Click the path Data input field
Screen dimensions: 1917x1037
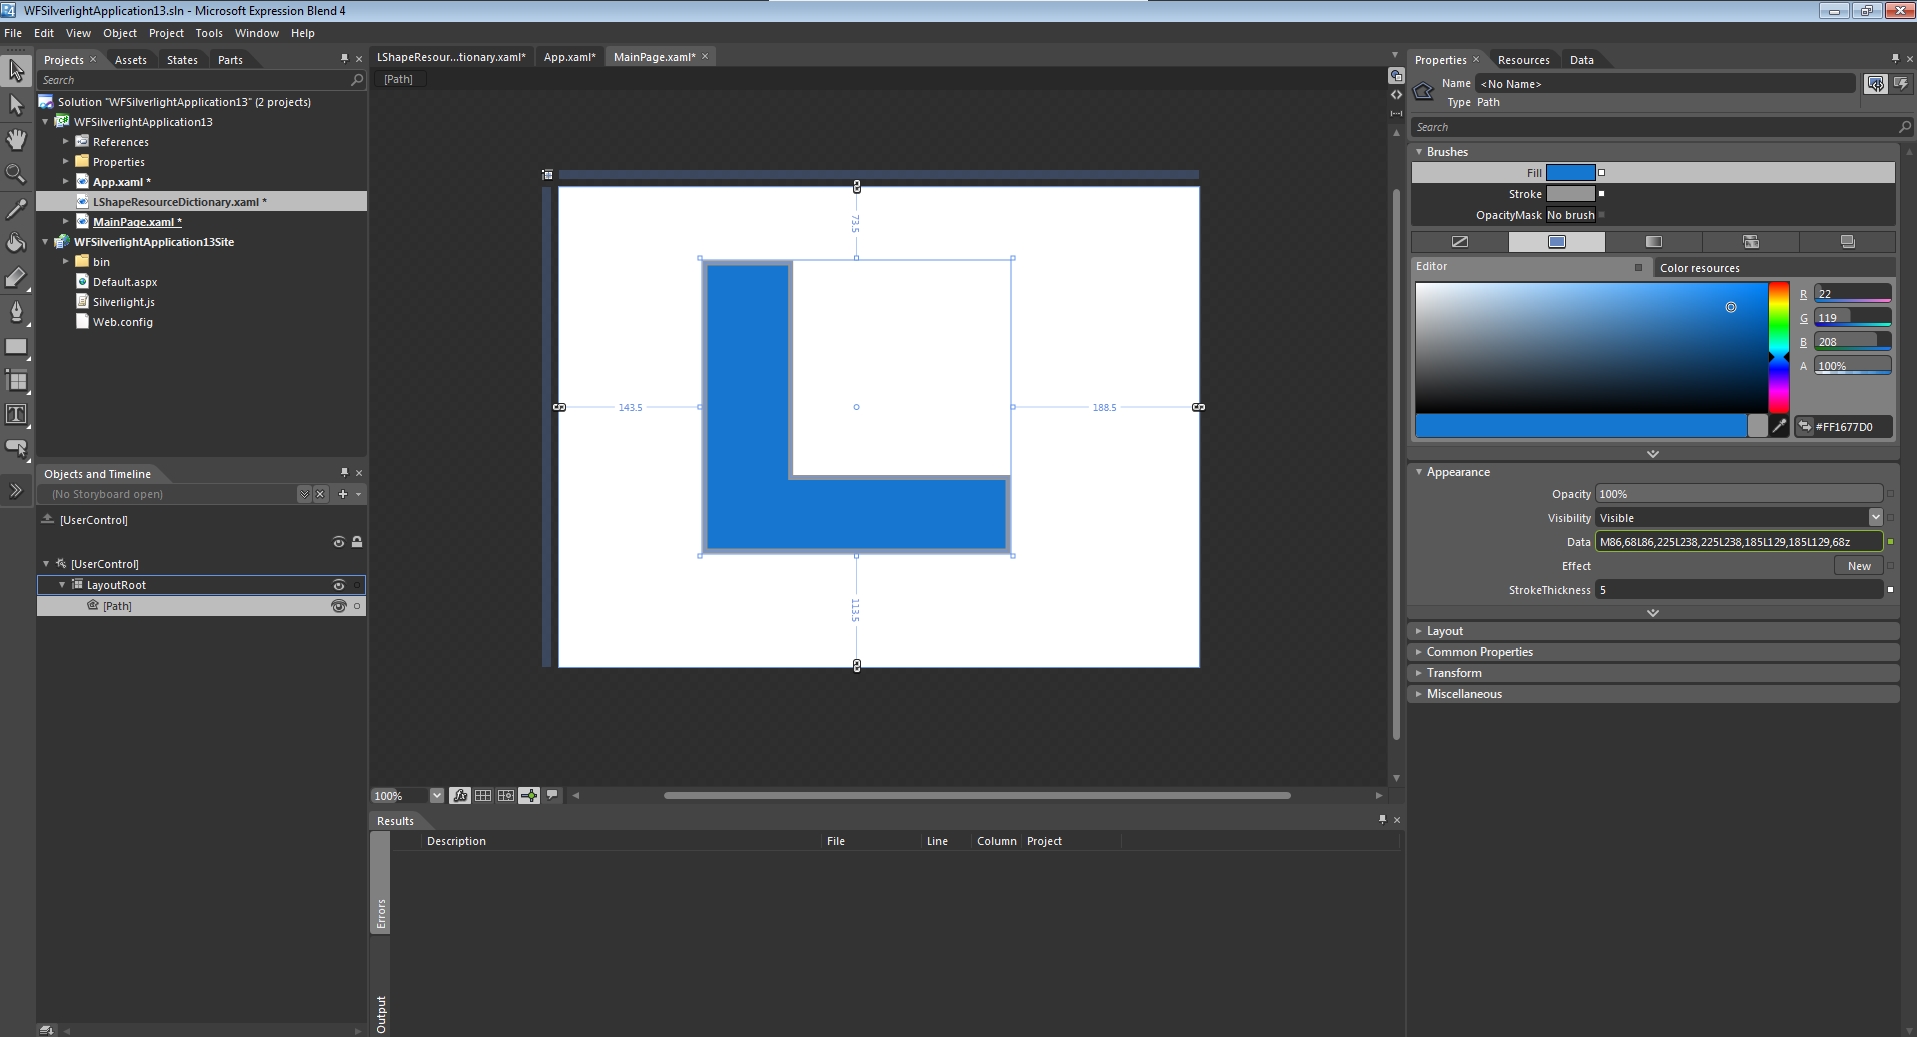[x=1737, y=542]
